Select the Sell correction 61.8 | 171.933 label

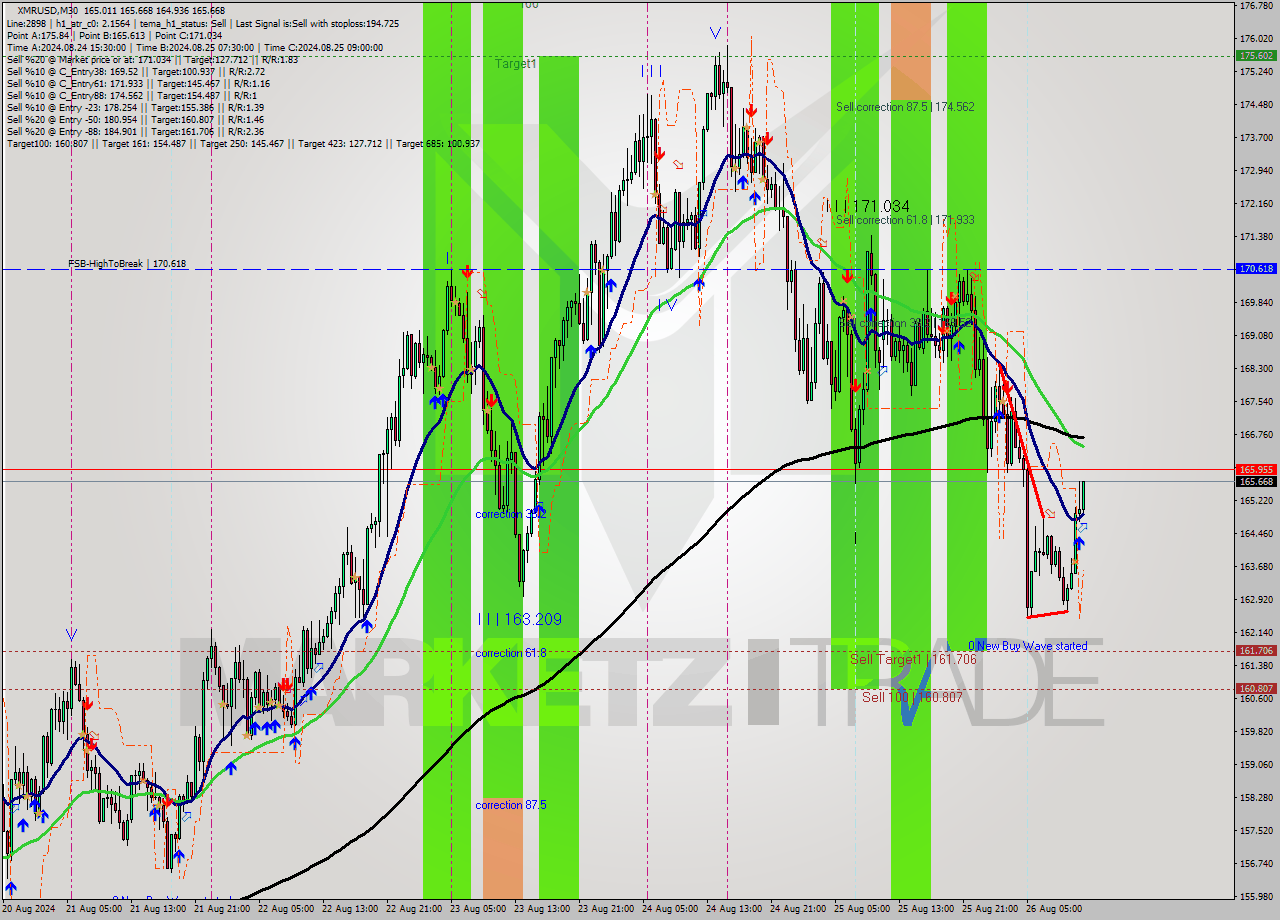click(x=905, y=220)
